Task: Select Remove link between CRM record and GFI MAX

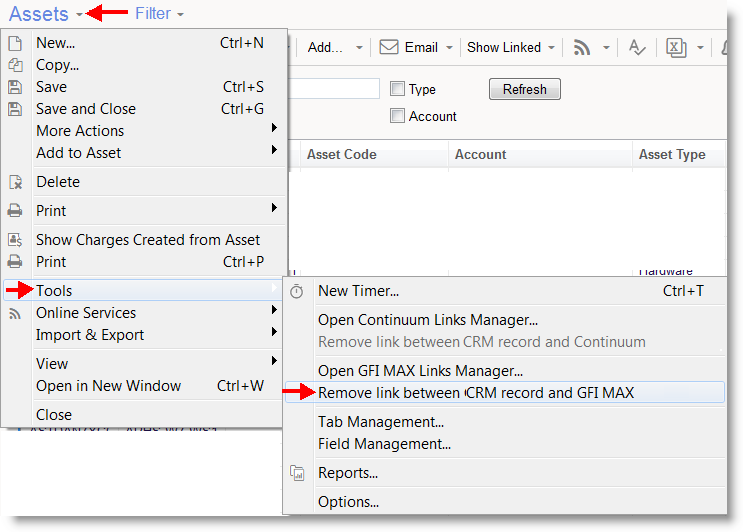Action: pyautogui.click(x=476, y=393)
